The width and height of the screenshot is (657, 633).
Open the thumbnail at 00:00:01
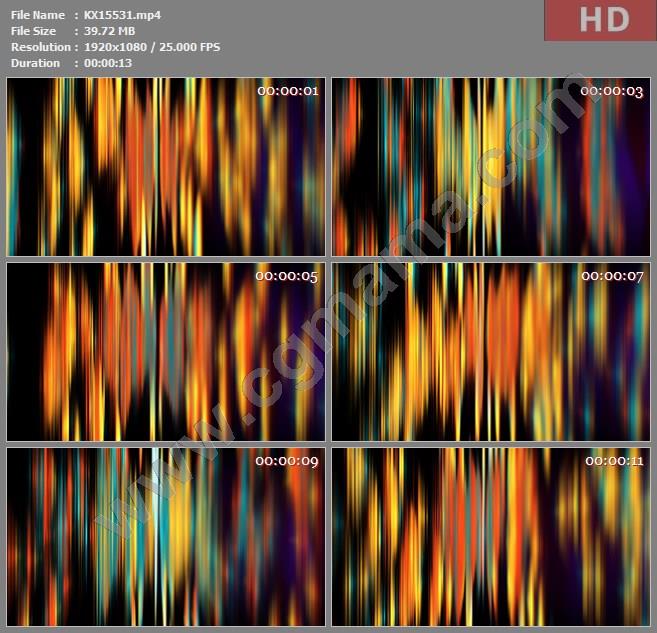click(166, 167)
